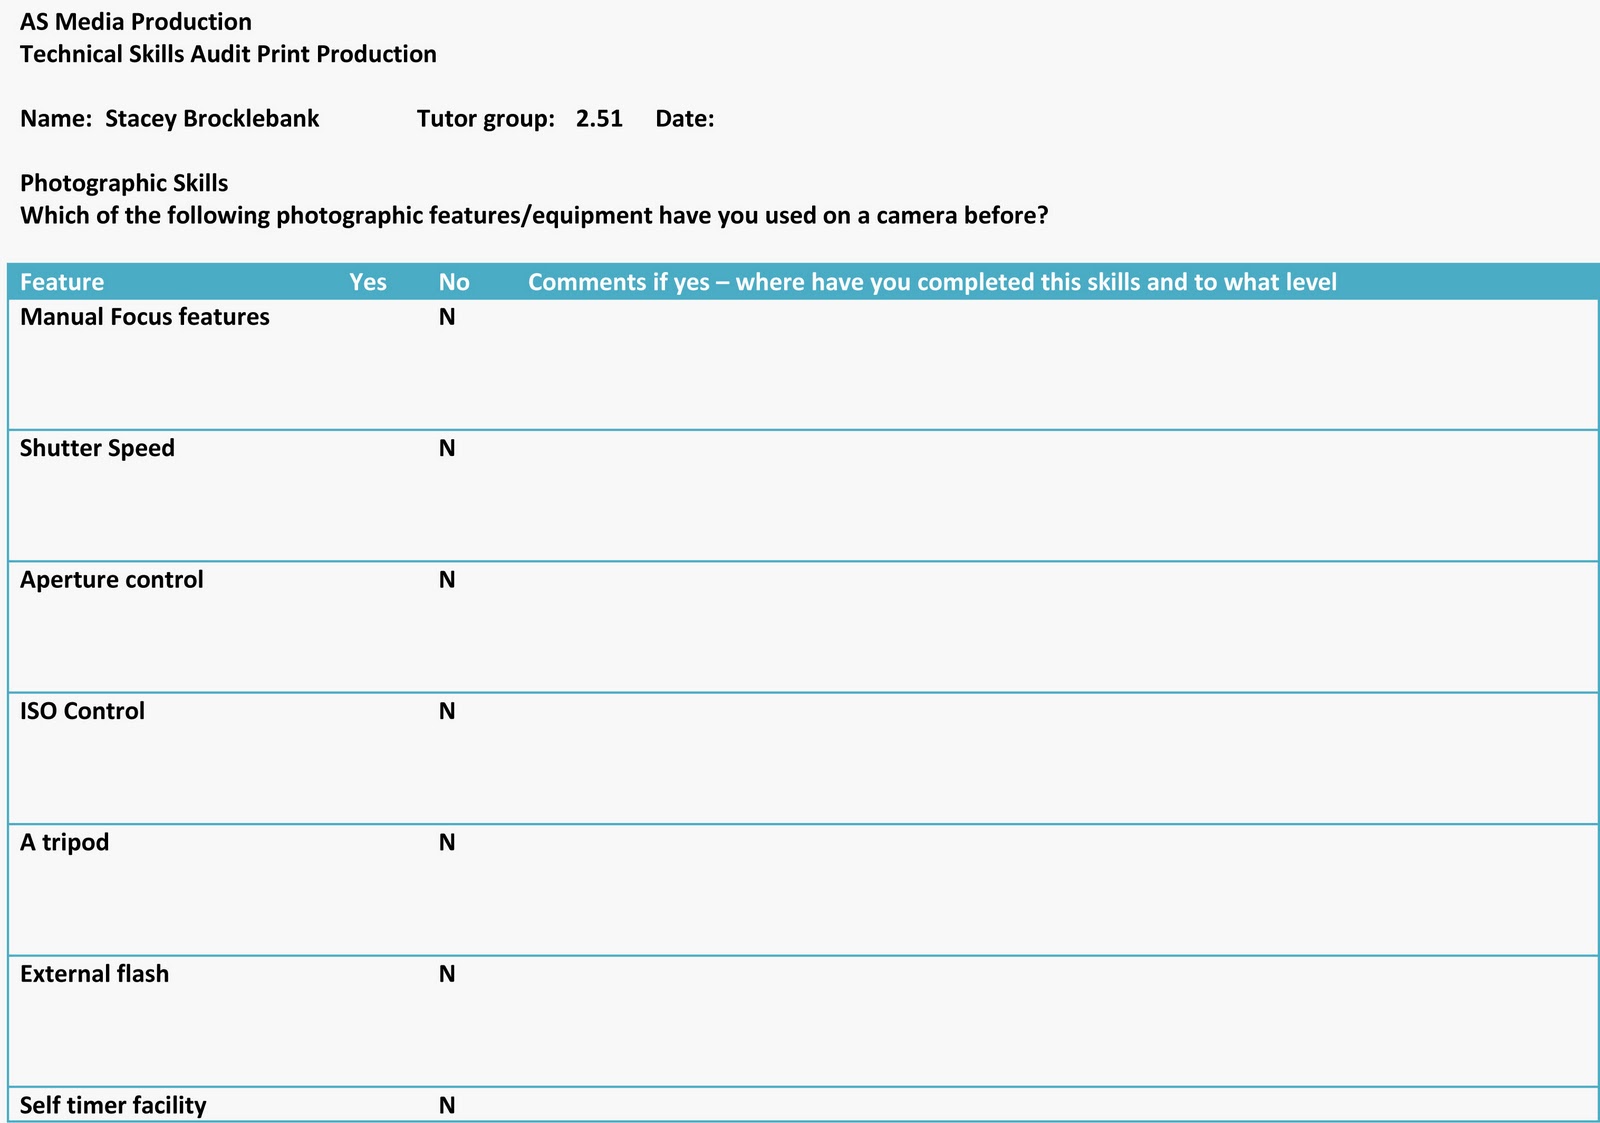Viewport: 1600px width, 1123px height.
Task: Click the 'Photographic Skills' heading
Action: [x=124, y=183]
